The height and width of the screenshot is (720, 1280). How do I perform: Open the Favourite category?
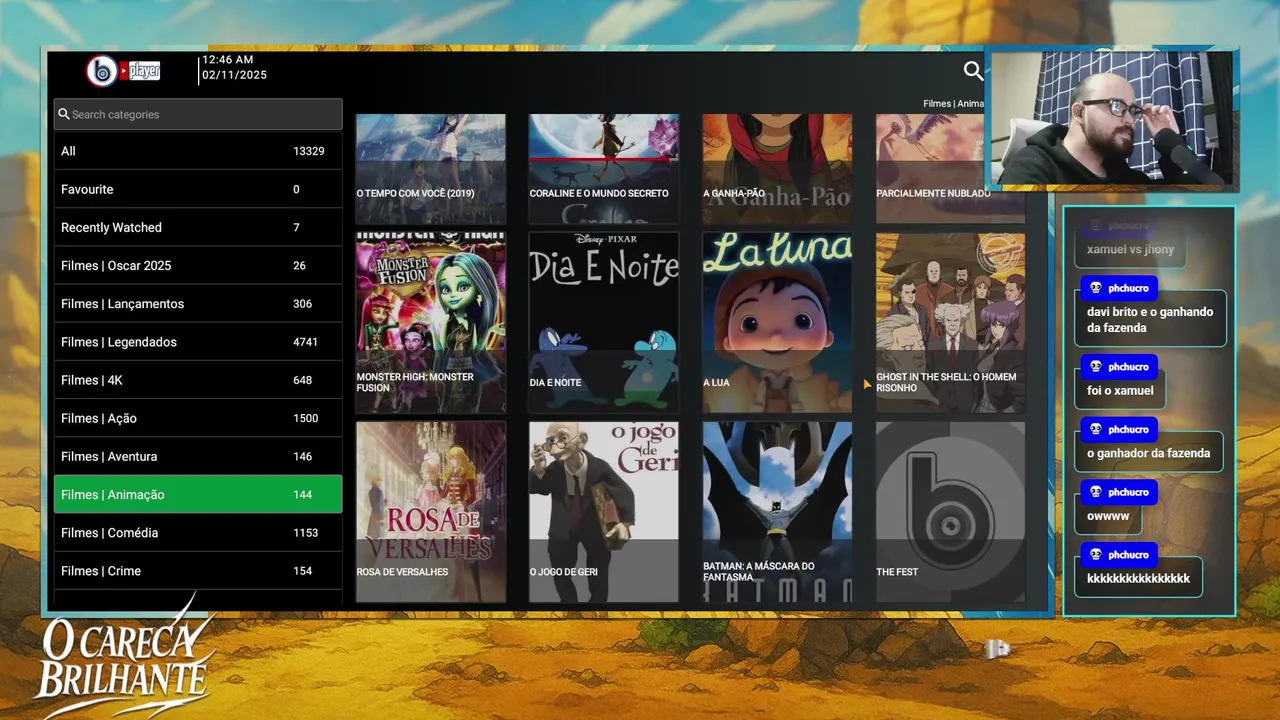click(198, 189)
